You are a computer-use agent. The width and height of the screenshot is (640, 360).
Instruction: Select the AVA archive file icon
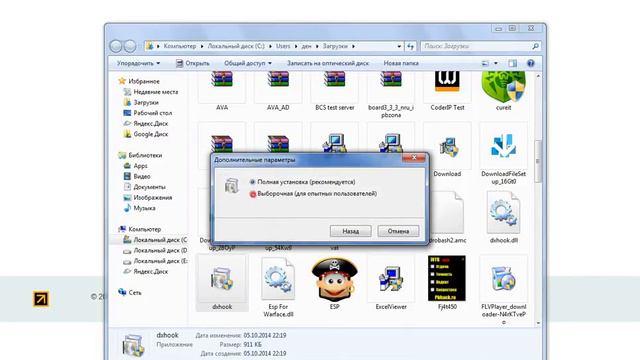tap(222, 80)
